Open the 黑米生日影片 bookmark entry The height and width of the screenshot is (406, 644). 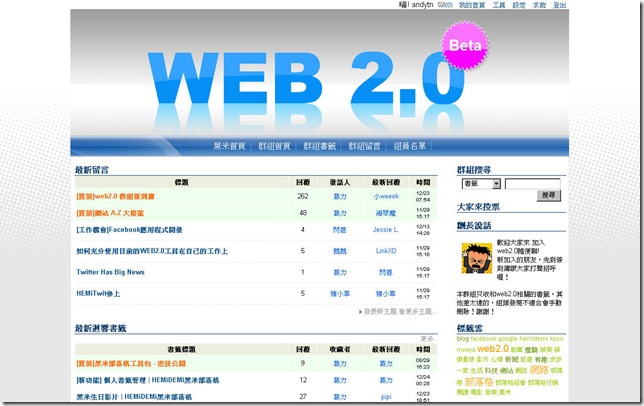[134, 397]
